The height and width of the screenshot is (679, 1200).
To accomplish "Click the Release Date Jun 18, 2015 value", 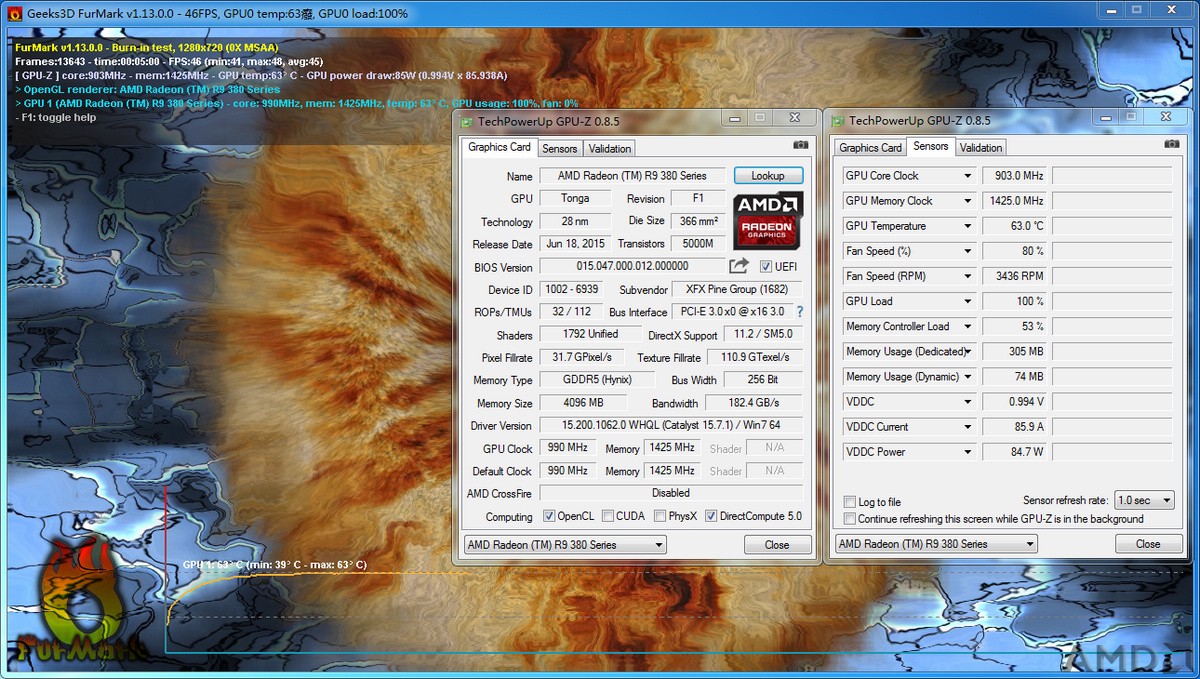I will (x=575, y=243).
